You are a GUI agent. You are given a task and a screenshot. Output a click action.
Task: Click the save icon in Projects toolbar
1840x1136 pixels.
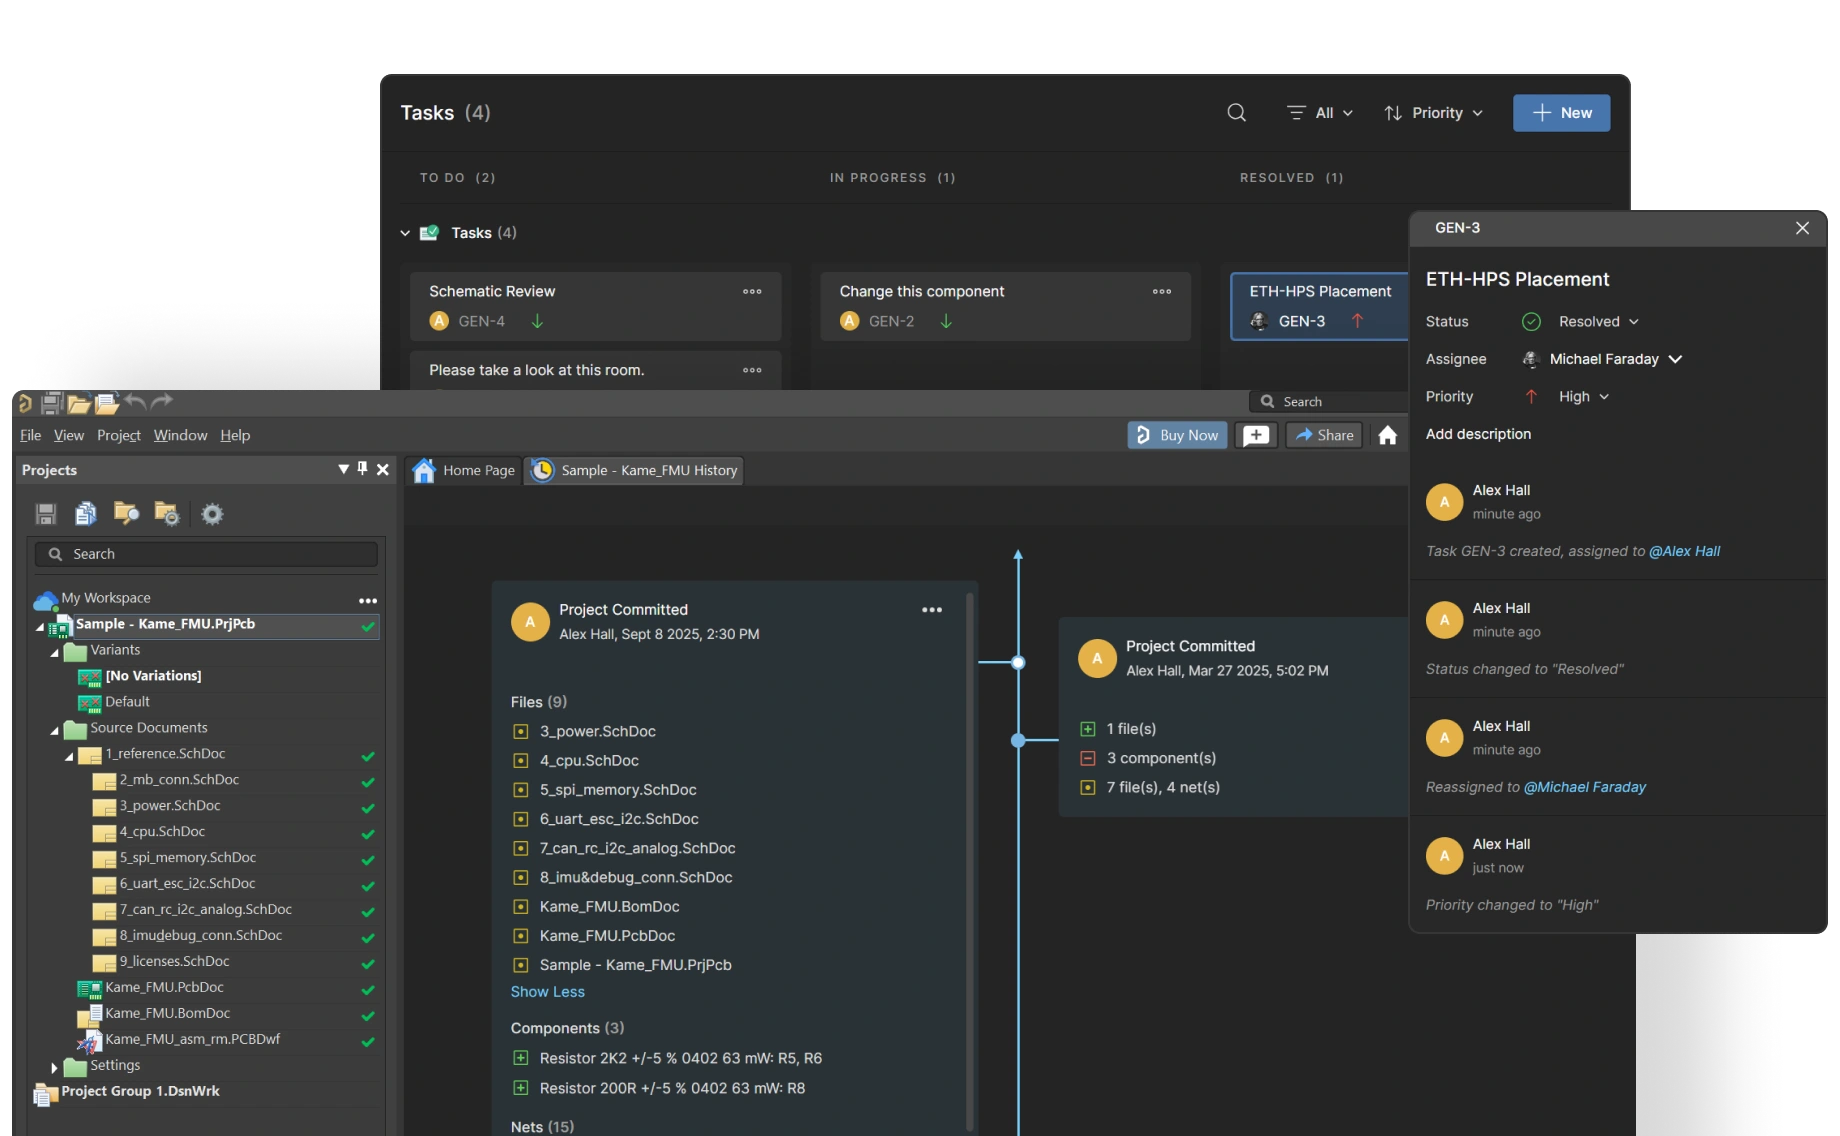click(46, 514)
